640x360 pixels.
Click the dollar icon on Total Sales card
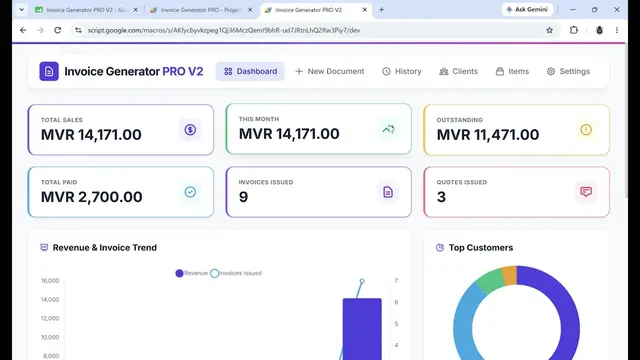190,130
